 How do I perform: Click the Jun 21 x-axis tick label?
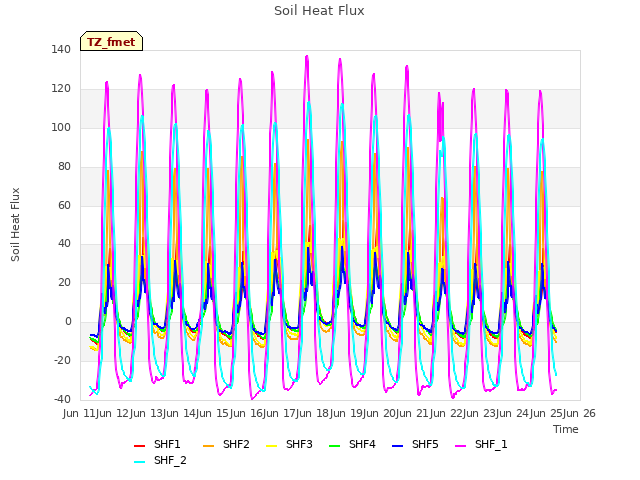tap(414, 413)
